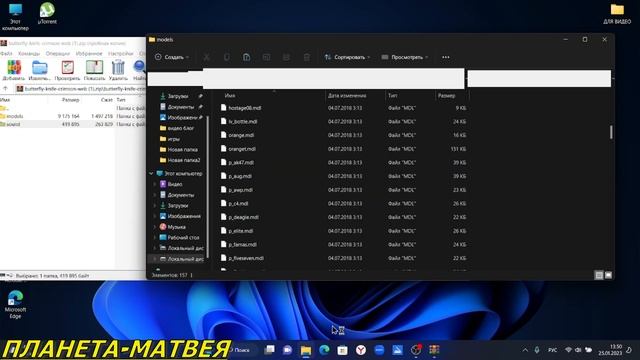Switch to large icons view in Explorer
Image resolution: width=640 pixels, height=360 pixels.
pos(608,275)
